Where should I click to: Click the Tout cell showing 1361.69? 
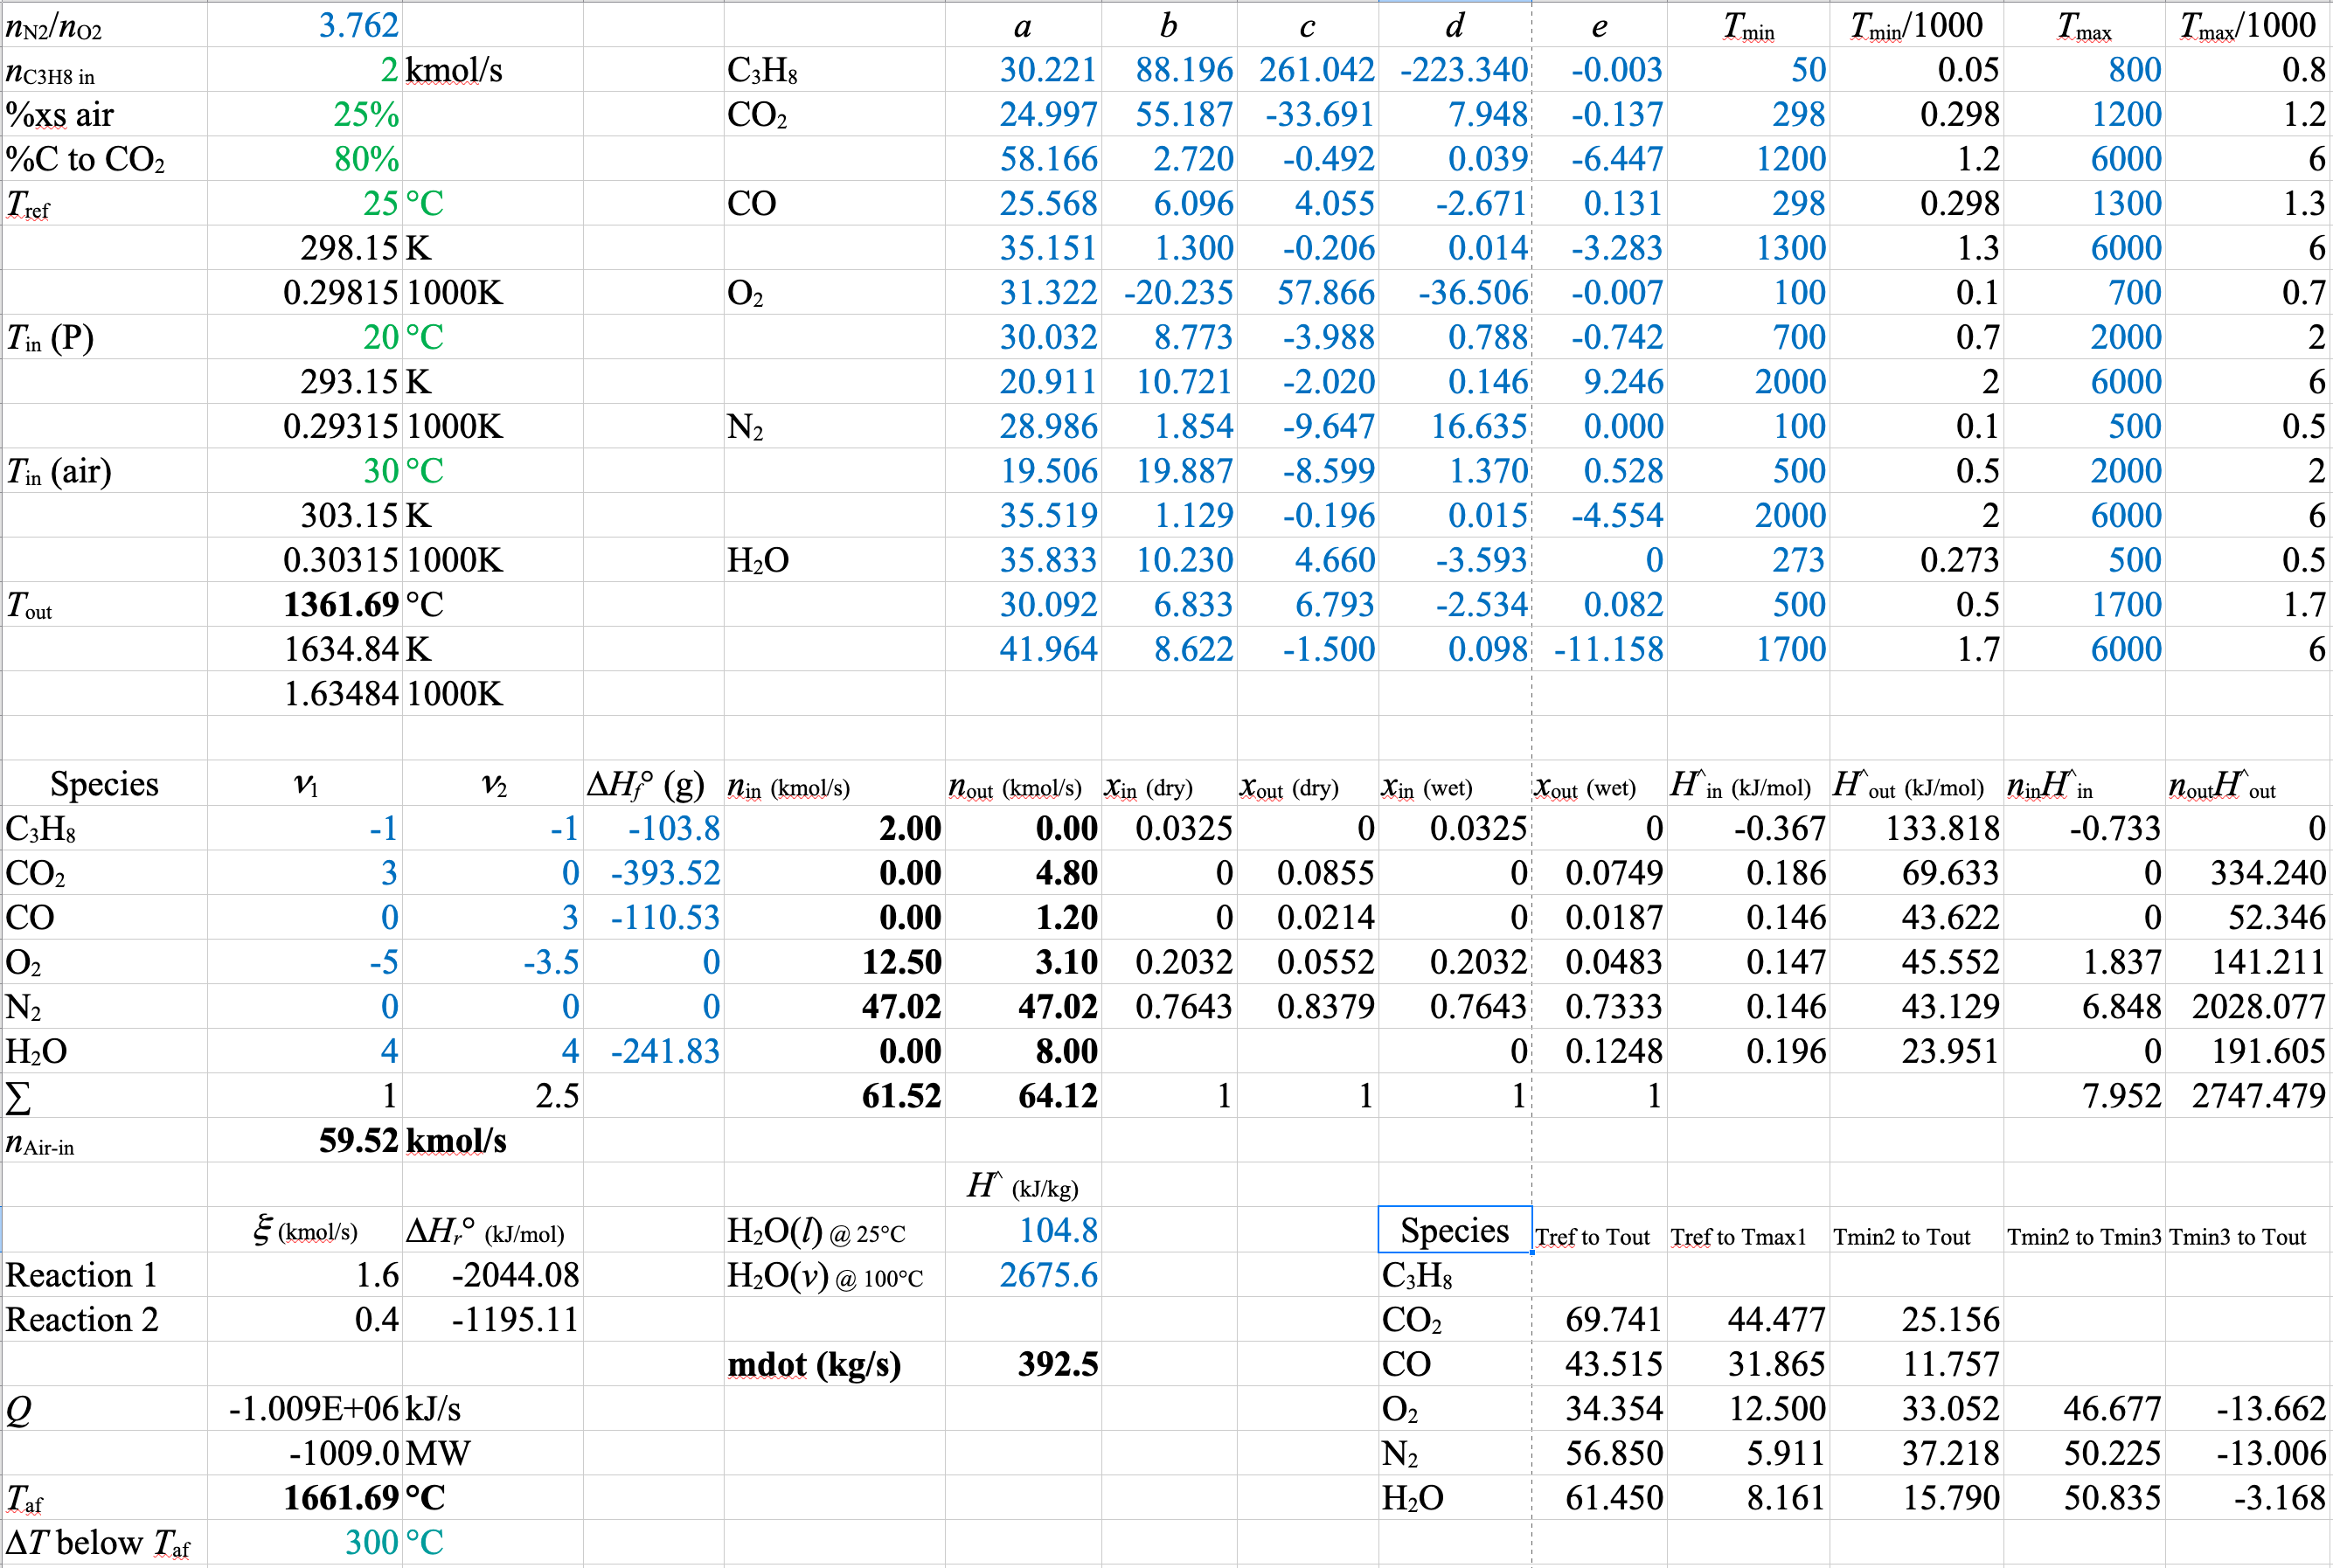(x=340, y=605)
